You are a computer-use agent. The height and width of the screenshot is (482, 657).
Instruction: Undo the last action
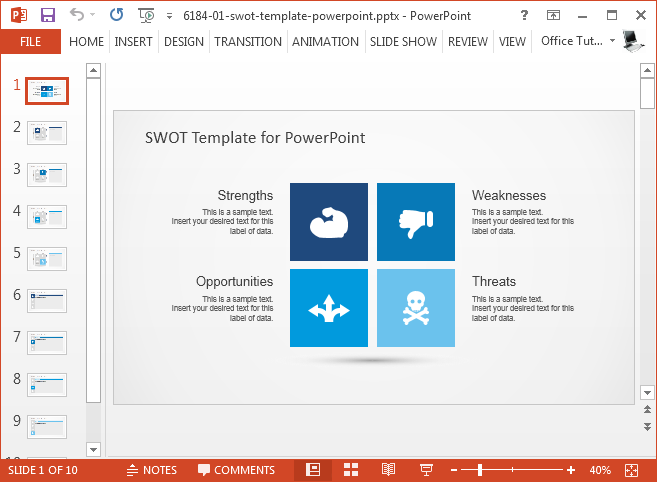pos(77,15)
